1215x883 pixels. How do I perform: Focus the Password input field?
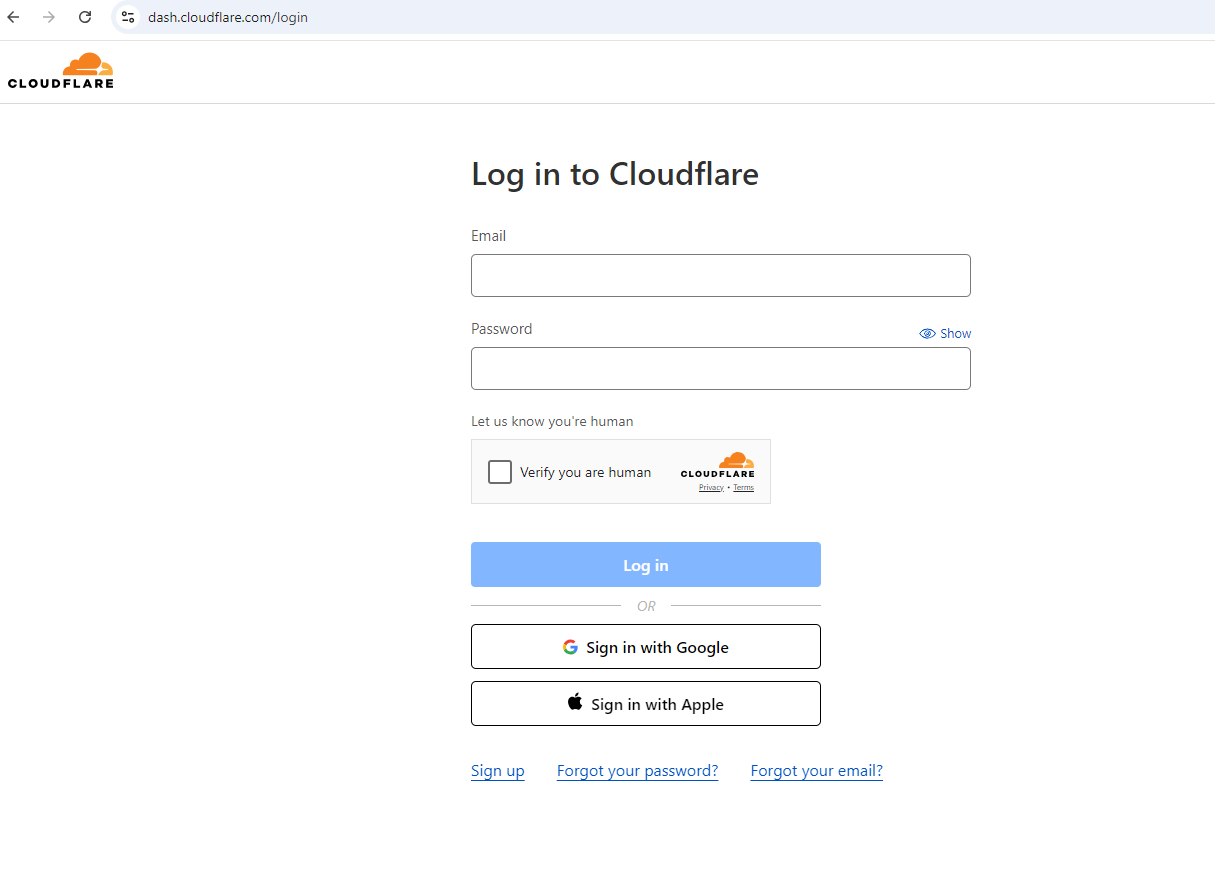point(720,368)
